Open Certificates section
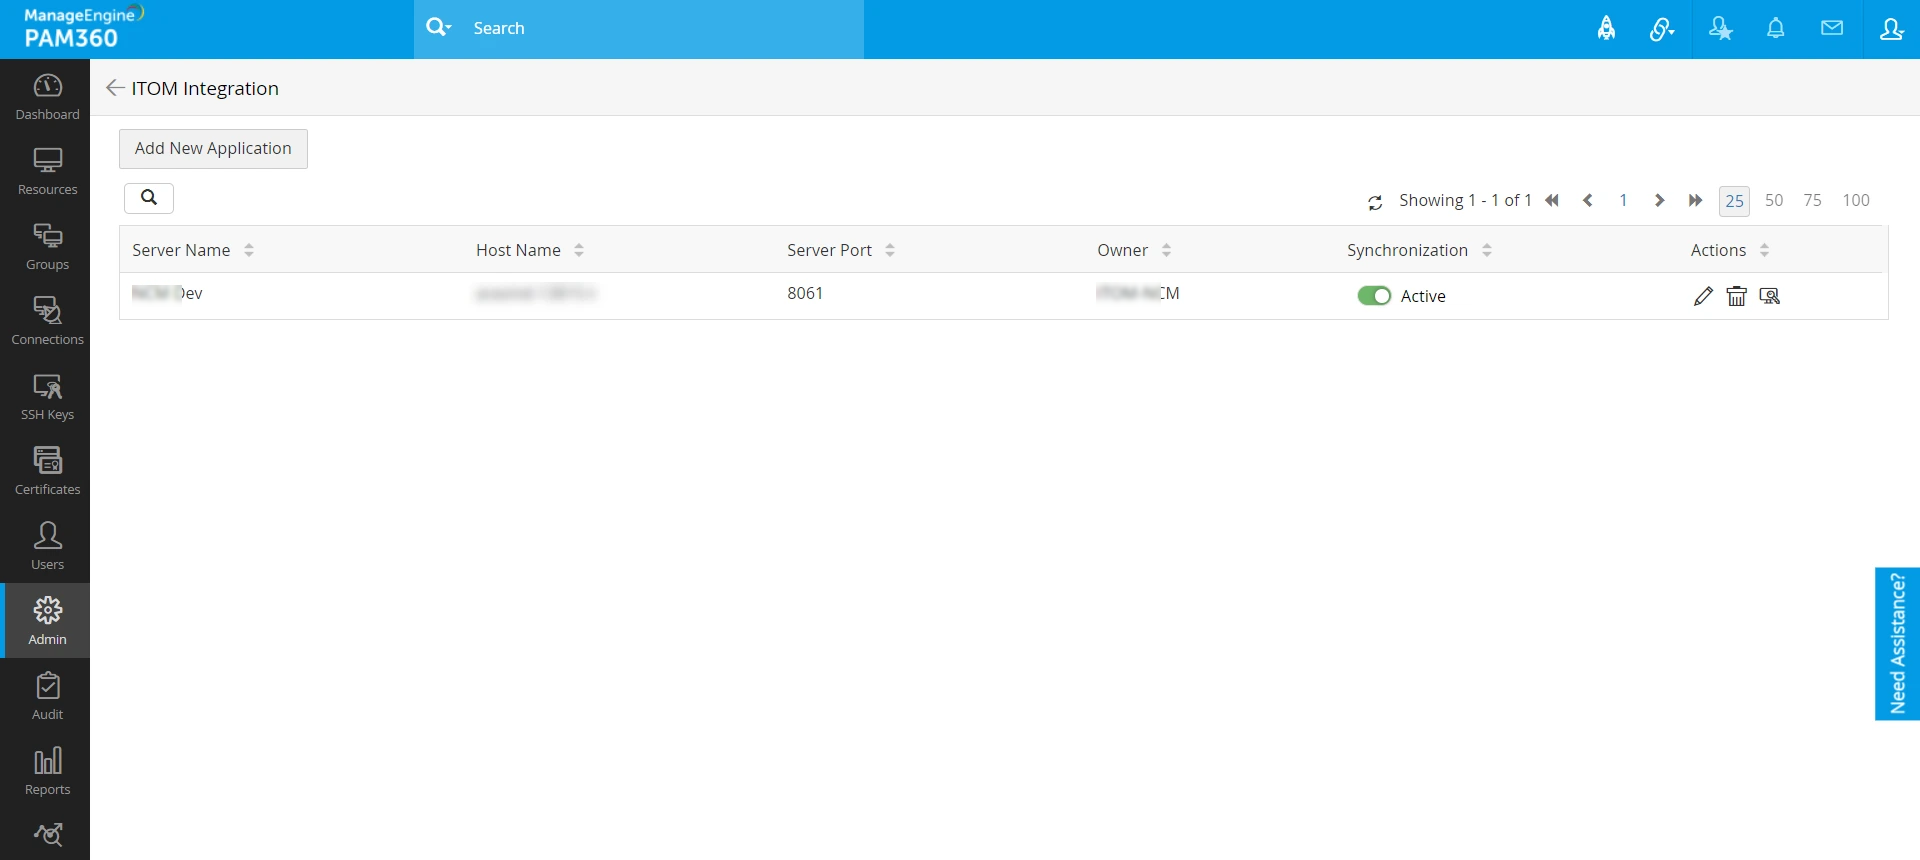Image resolution: width=1920 pixels, height=860 pixels. [47, 472]
